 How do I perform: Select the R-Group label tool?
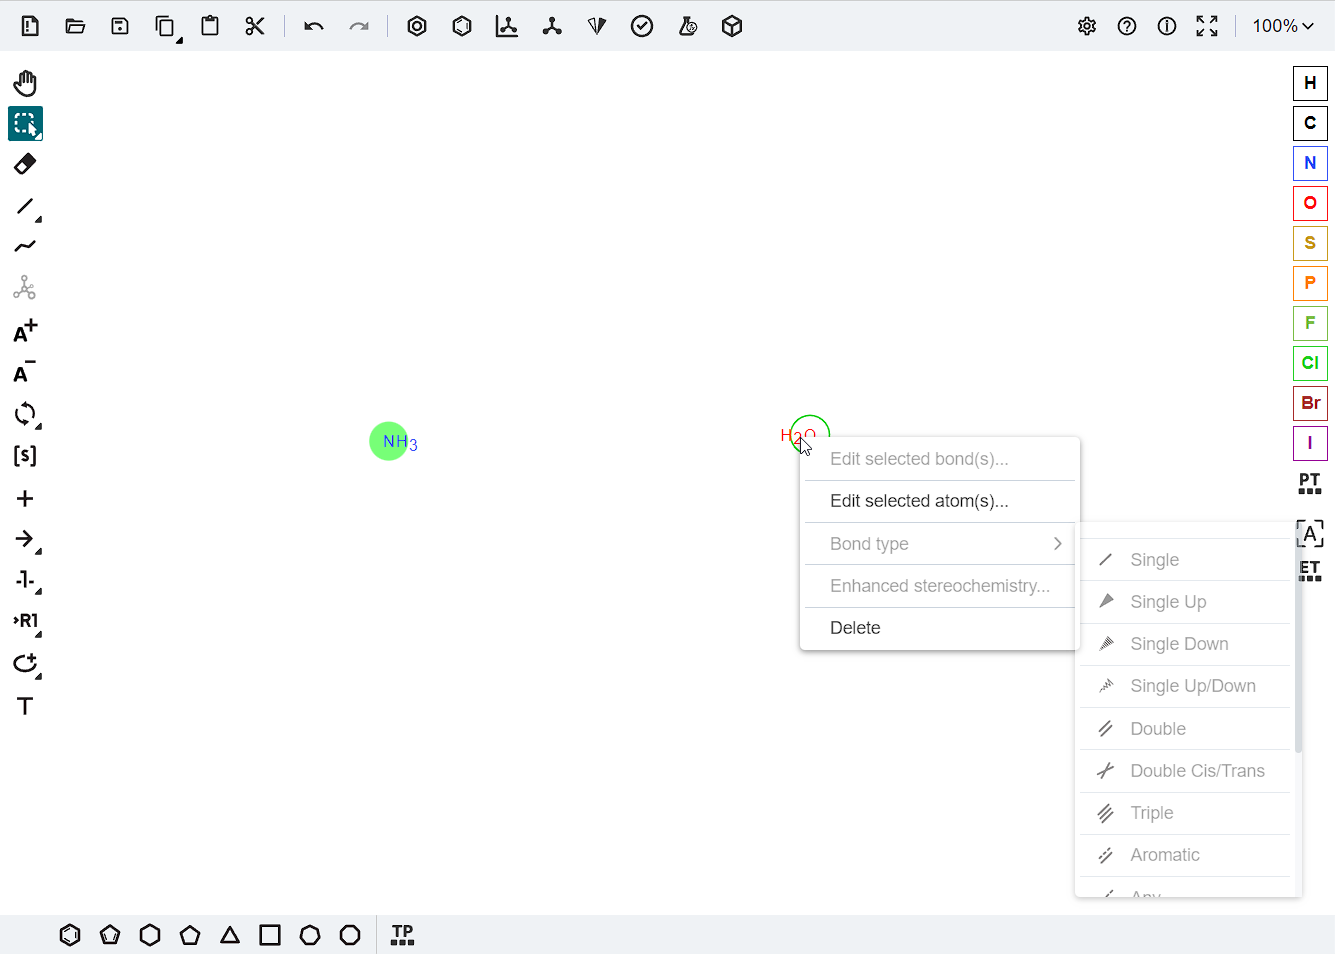25,621
